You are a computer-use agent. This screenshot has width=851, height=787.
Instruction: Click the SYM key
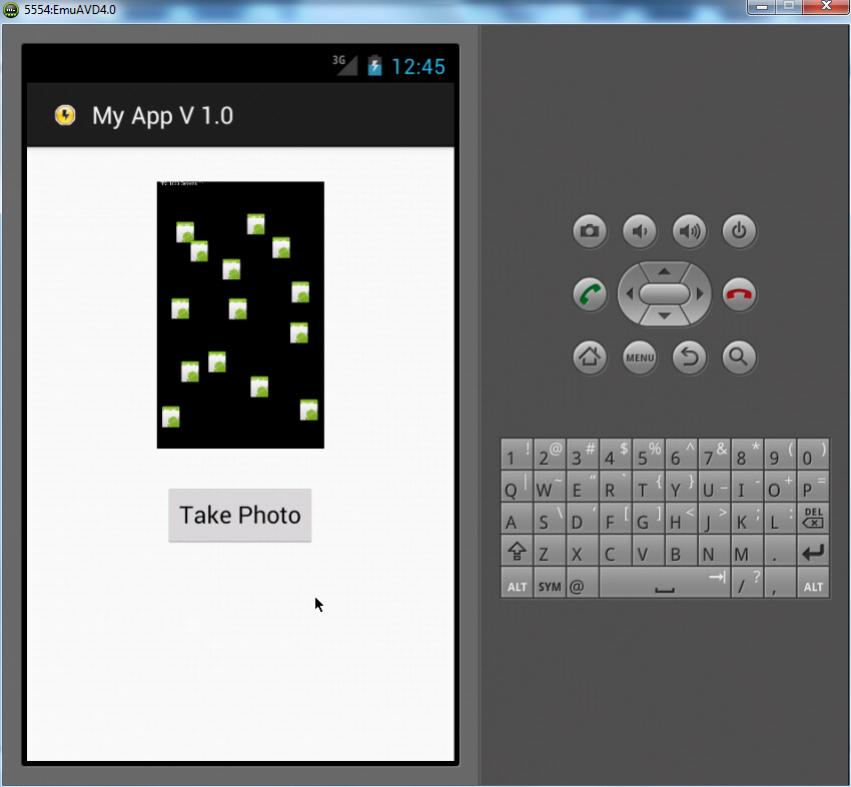(549, 583)
